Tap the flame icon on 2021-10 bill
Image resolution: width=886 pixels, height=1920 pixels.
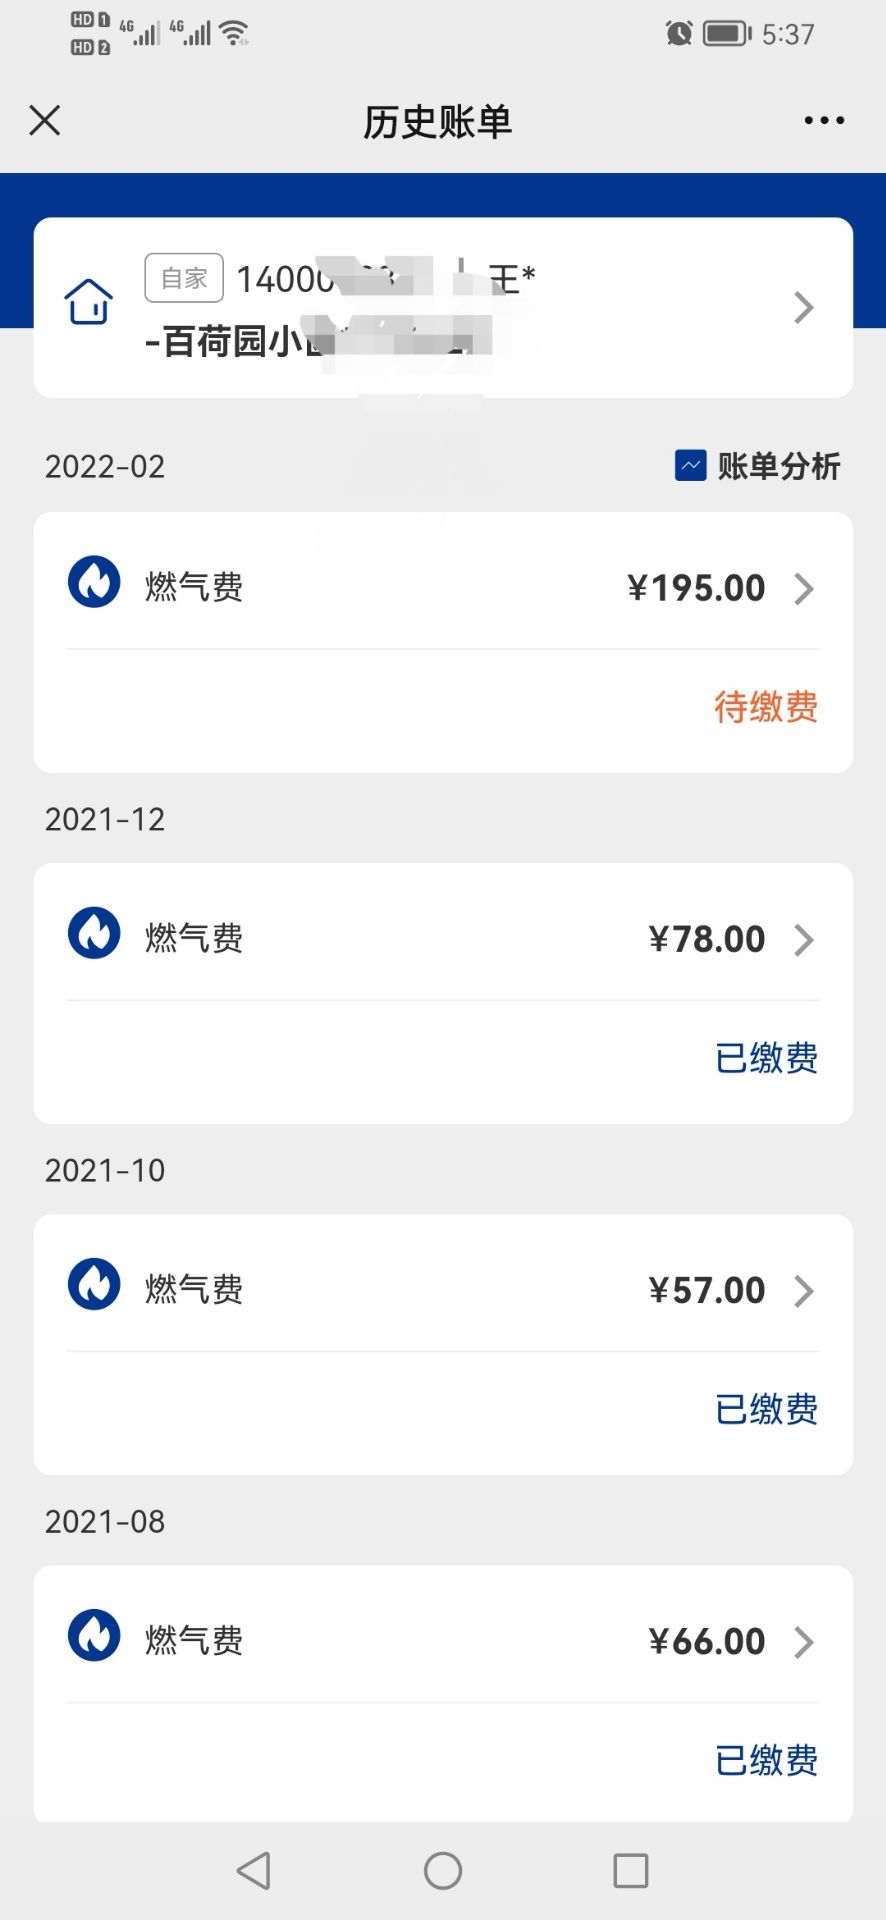(x=94, y=1284)
